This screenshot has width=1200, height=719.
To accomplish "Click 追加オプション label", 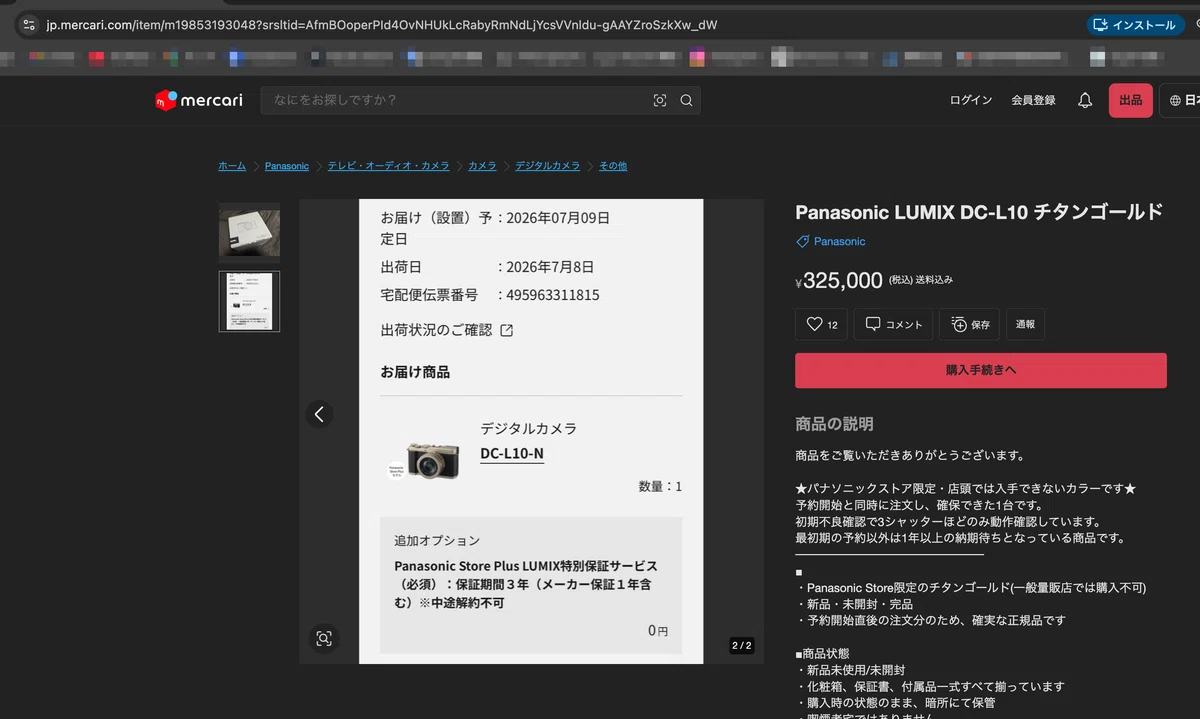I will click(437, 540).
